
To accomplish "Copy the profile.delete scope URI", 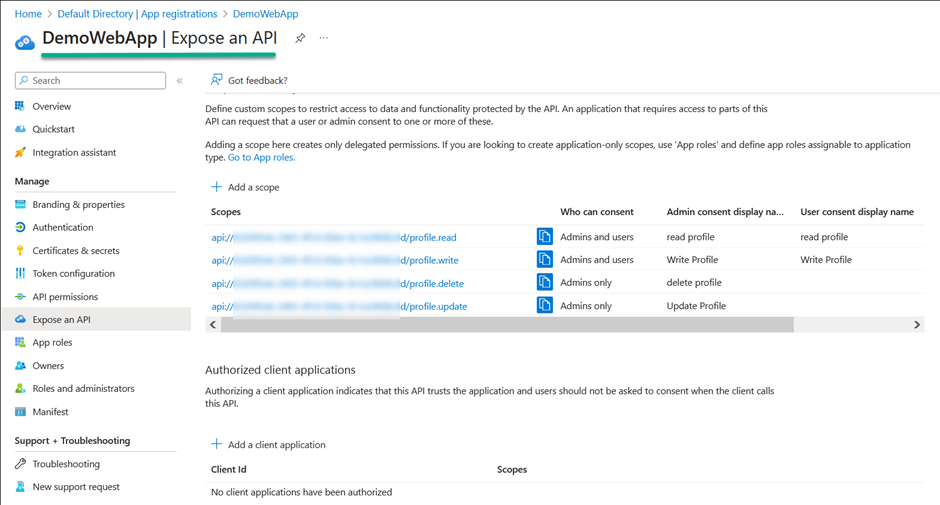I will (x=544, y=282).
